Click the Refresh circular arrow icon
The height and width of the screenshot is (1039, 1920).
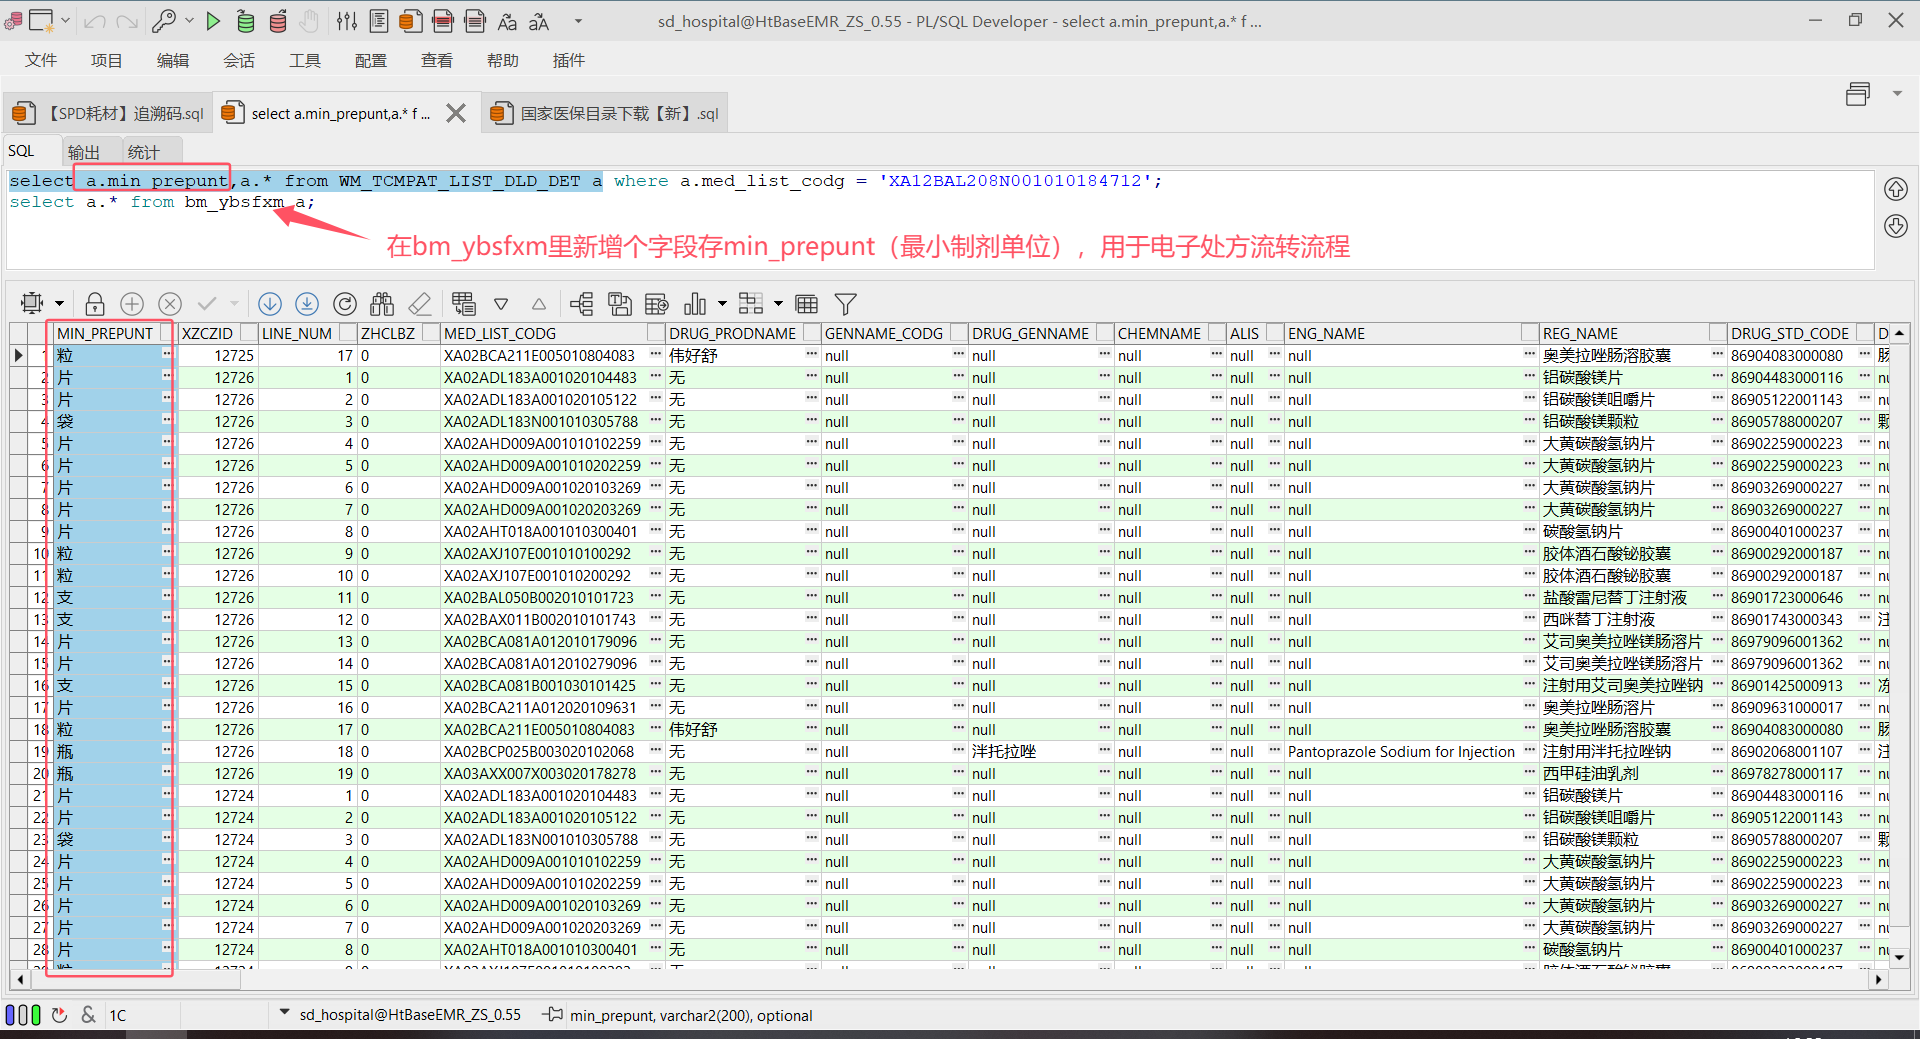(x=345, y=304)
